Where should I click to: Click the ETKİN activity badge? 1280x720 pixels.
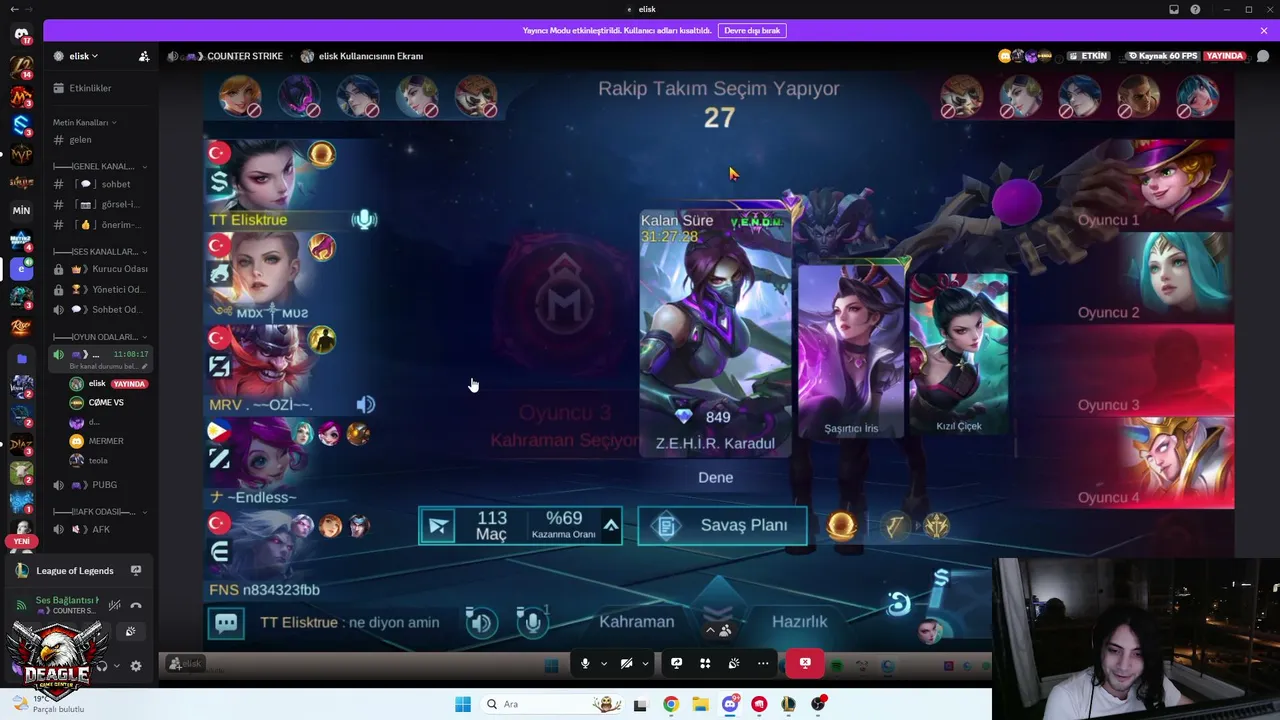pos(1089,56)
